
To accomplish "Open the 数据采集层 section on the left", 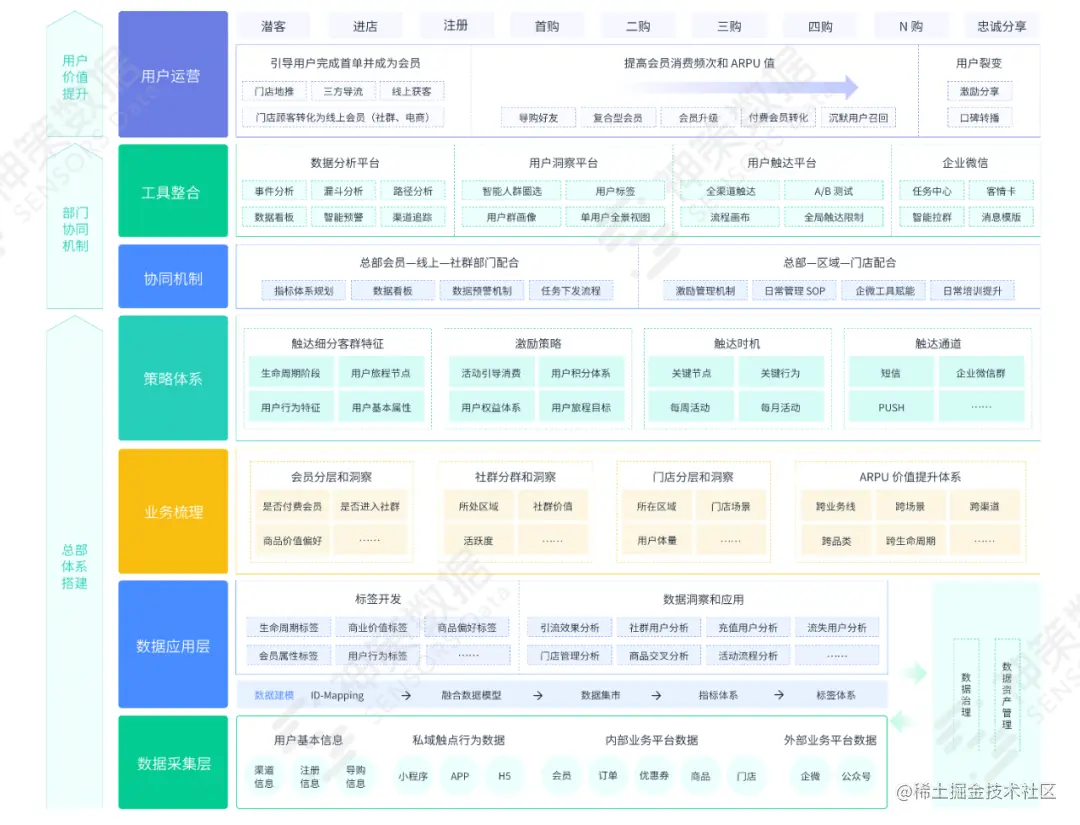I will pyautogui.click(x=173, y=762).
